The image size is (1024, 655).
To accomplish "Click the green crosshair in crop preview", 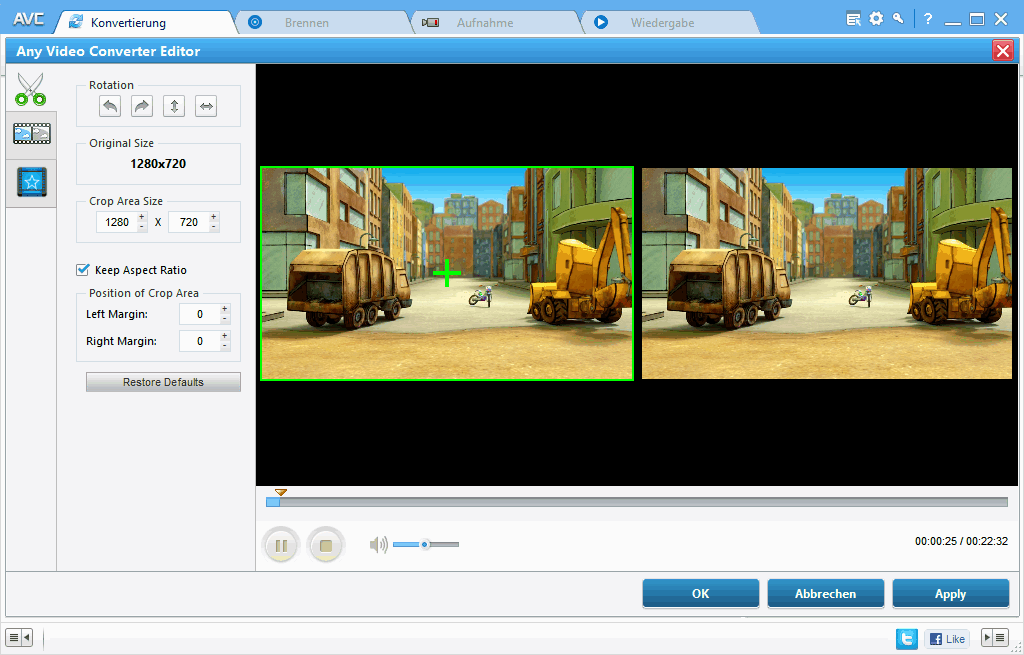I will pos(447,273).
